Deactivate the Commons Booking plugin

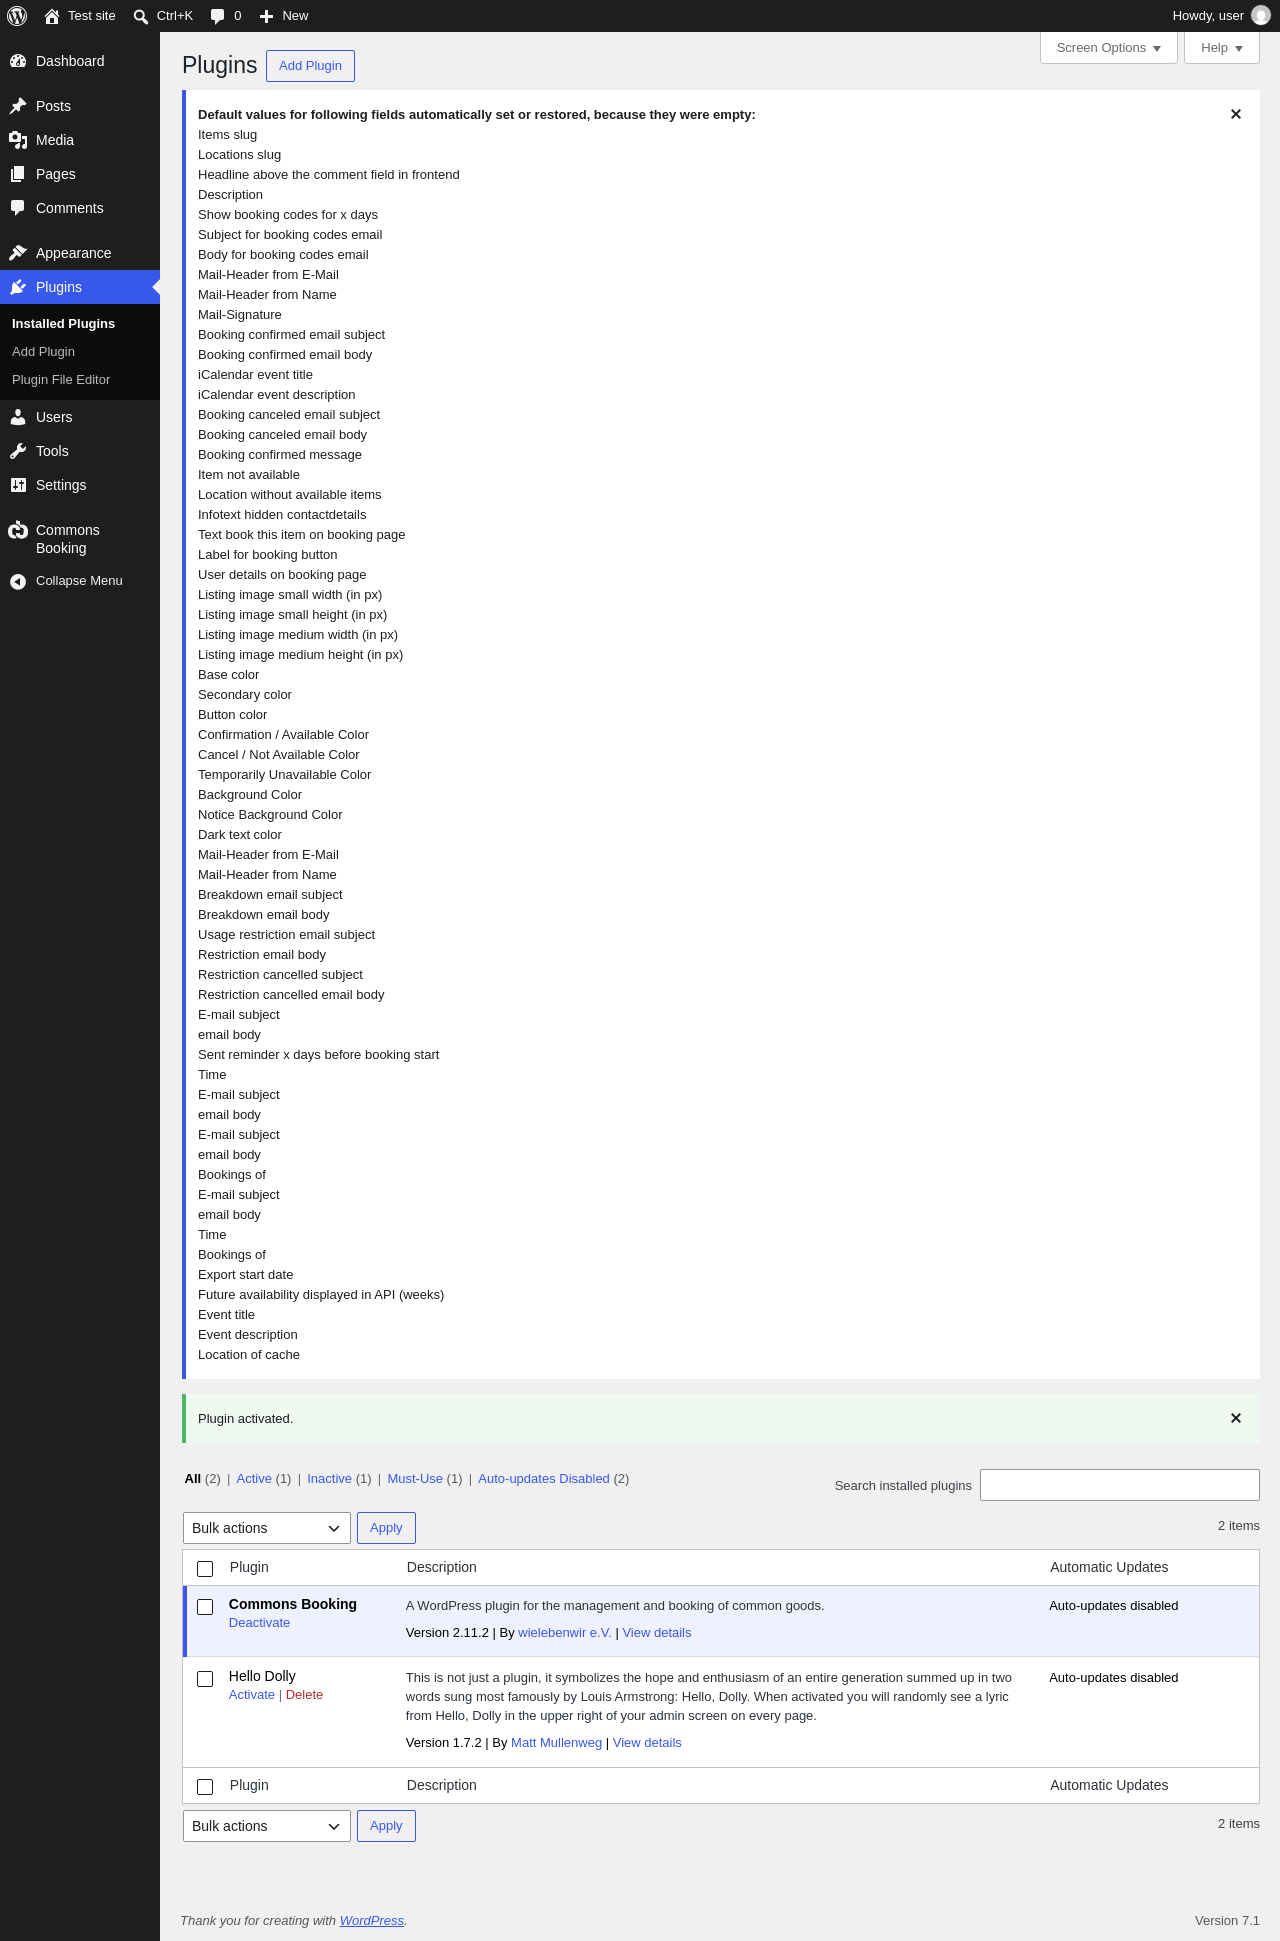pos(259,1623)
